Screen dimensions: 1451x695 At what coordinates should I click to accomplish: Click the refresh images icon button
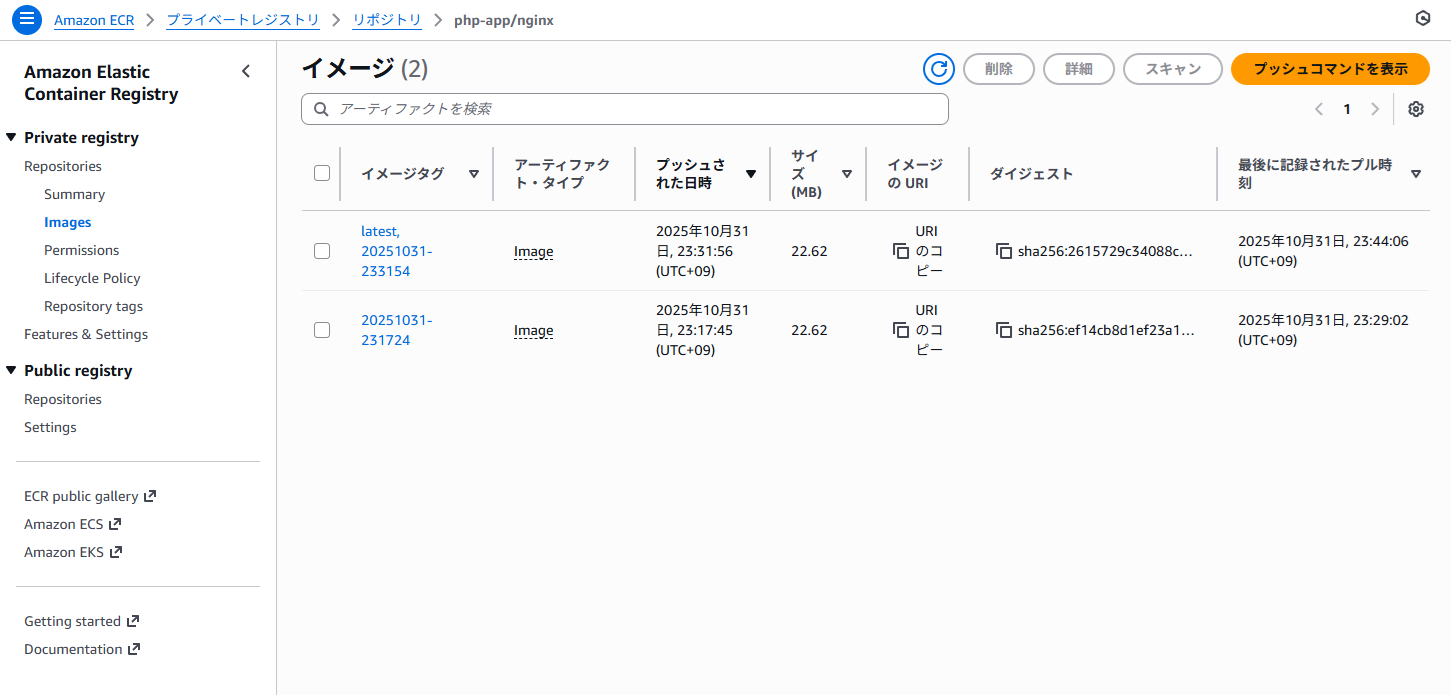(938, 69)
